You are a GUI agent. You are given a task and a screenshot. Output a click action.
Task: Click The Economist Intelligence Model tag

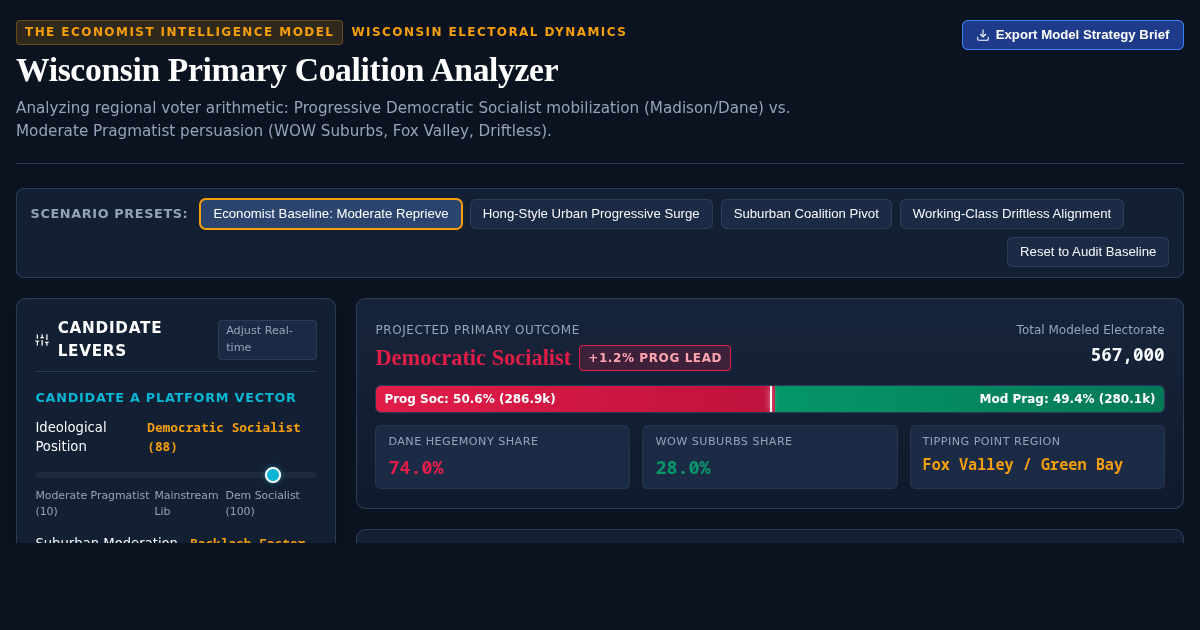(x=179, y=32)
